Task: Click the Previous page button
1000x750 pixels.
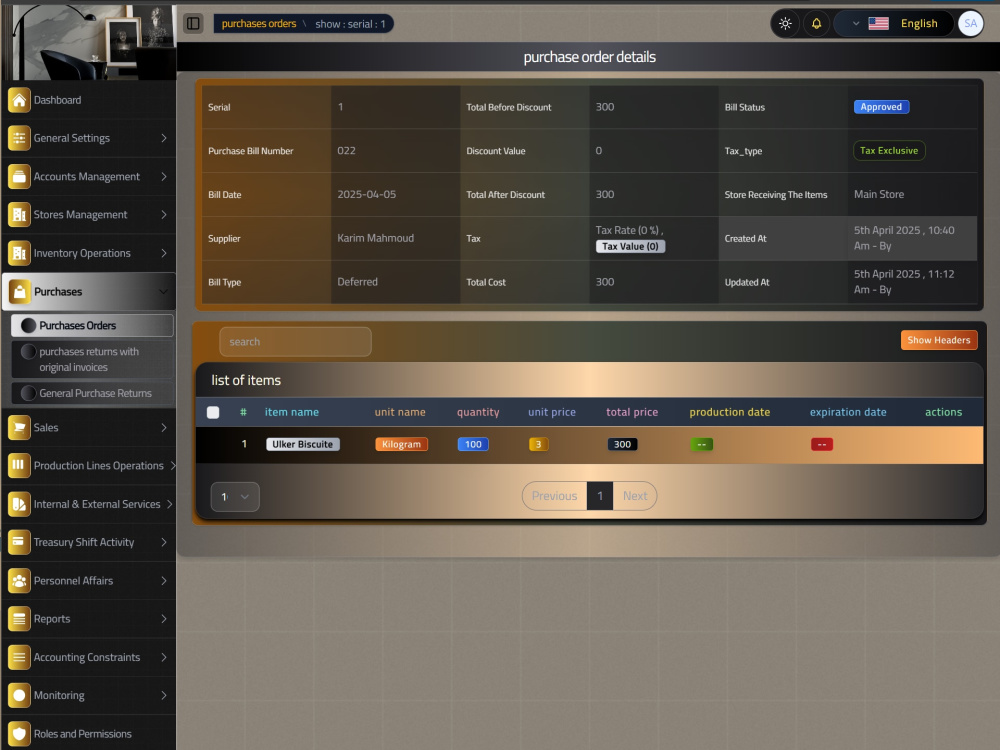Action: pyautogui.click(x=554, y=496)
